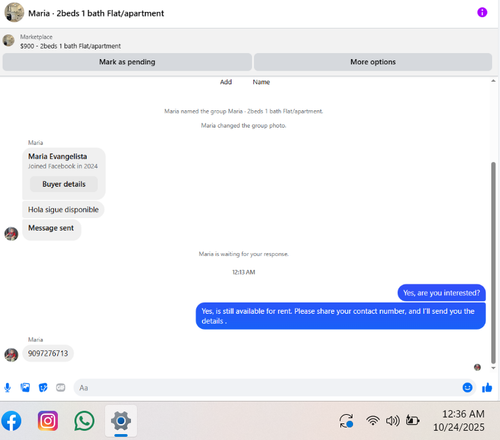Screen dimensions: 500x440
Task: Click the Maria Evangelista profile name
Action: (57, 156)
